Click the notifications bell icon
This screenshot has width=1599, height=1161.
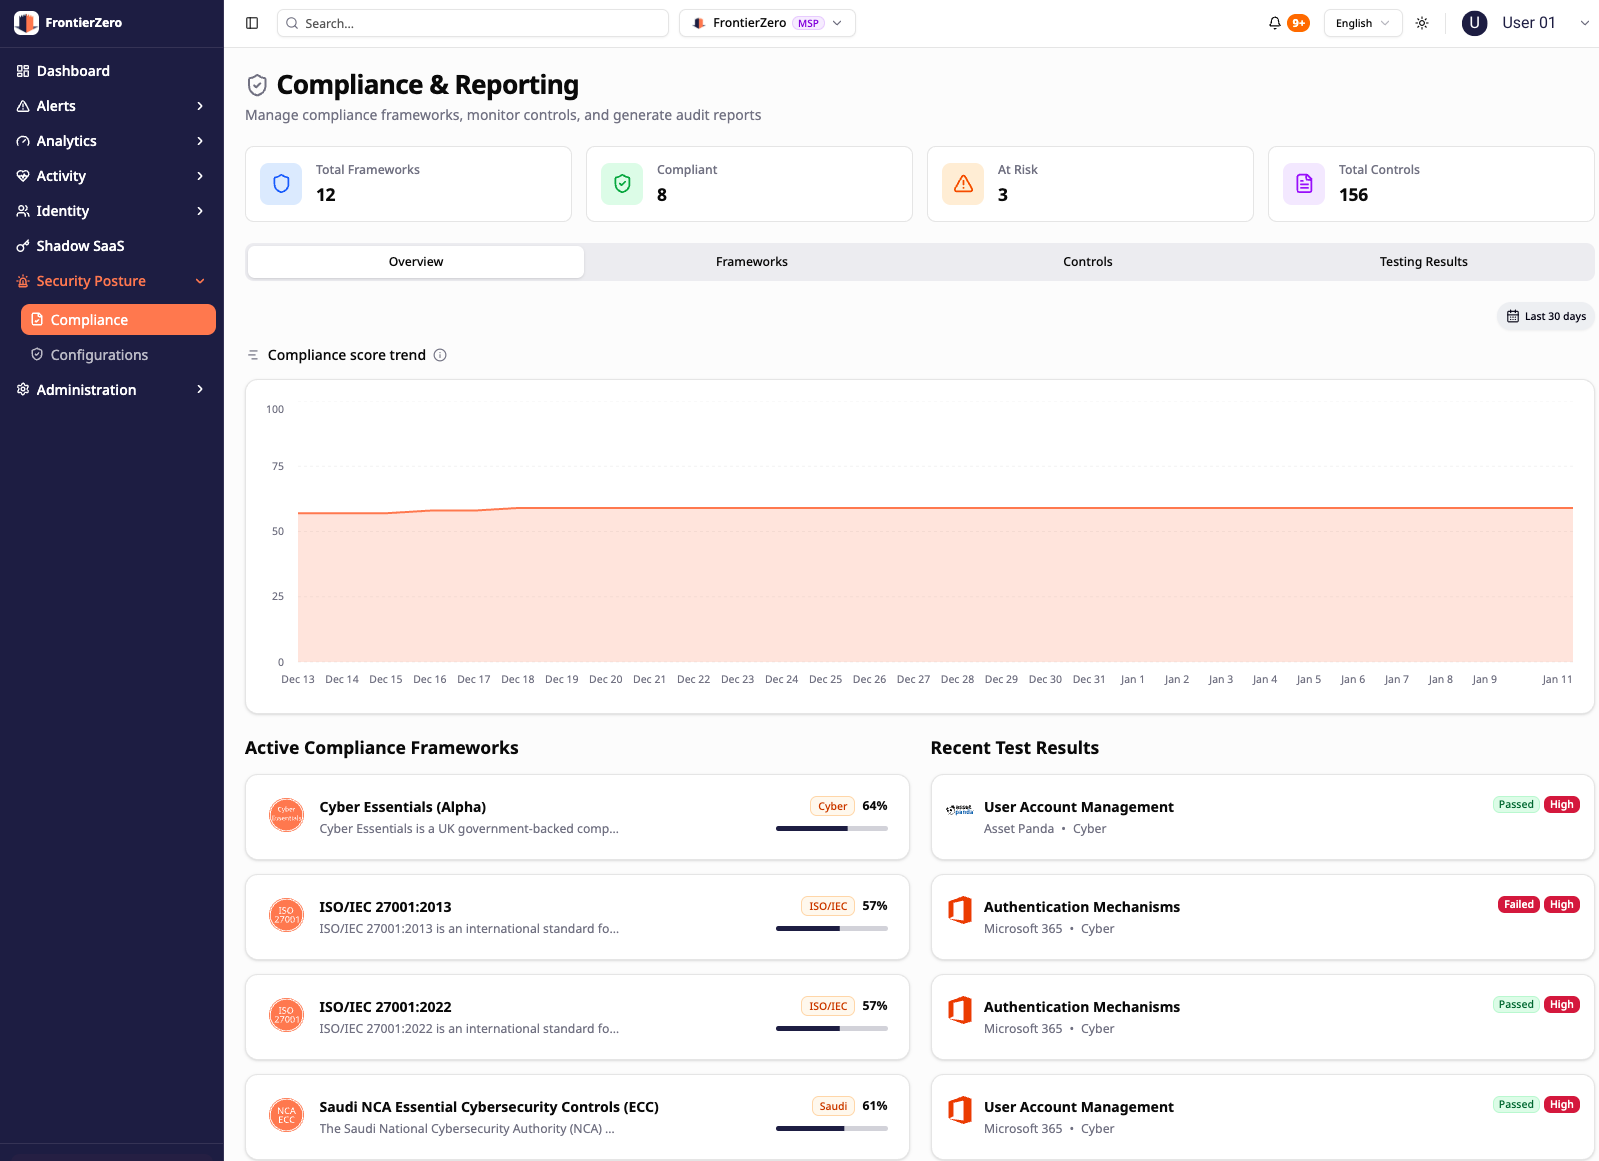(1275, 23)
